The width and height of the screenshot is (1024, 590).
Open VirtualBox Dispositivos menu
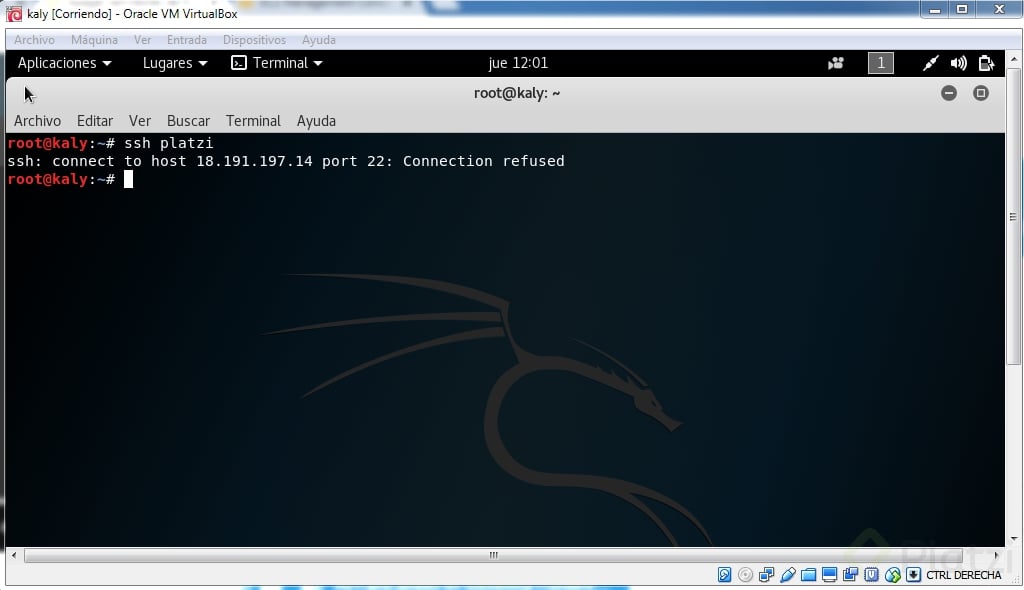point(254,40)
